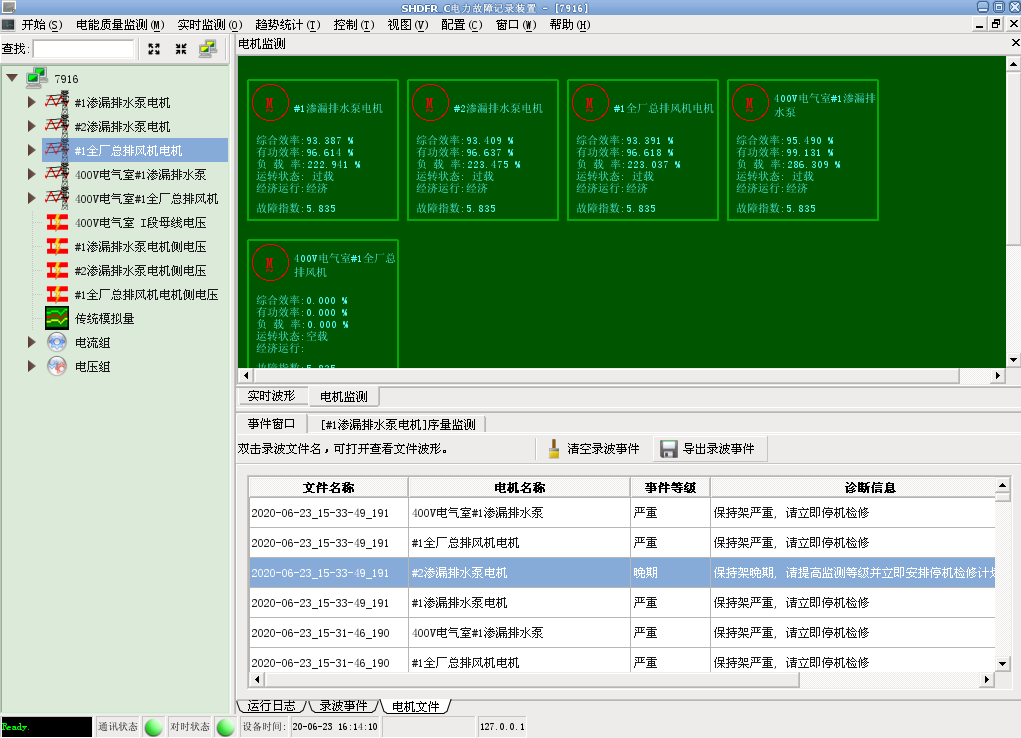Click the red motor icon of #1渗漏排水泵电机 card
The width and height of the screenshot is (1021, 738).
click(x=270, y=102)
